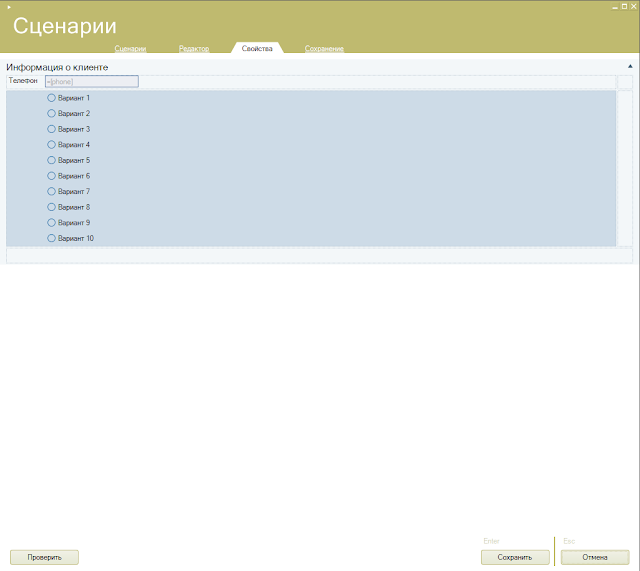Select the Вариант 2 radio button
640x571 pixels.
tap(51, 113)
